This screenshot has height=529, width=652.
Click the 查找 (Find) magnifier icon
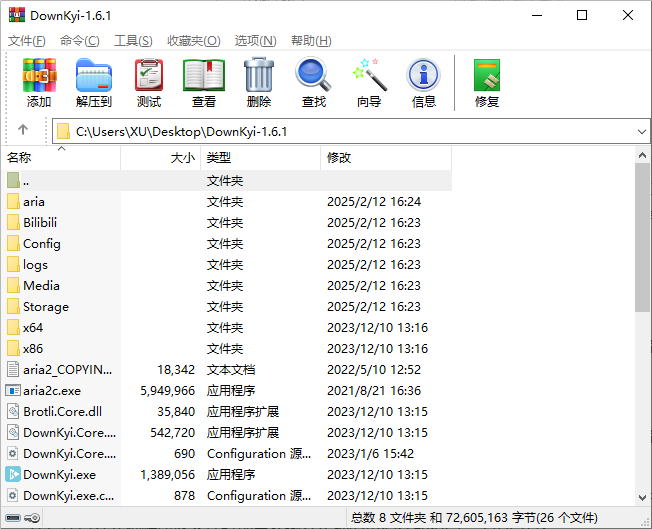(314, 75)
